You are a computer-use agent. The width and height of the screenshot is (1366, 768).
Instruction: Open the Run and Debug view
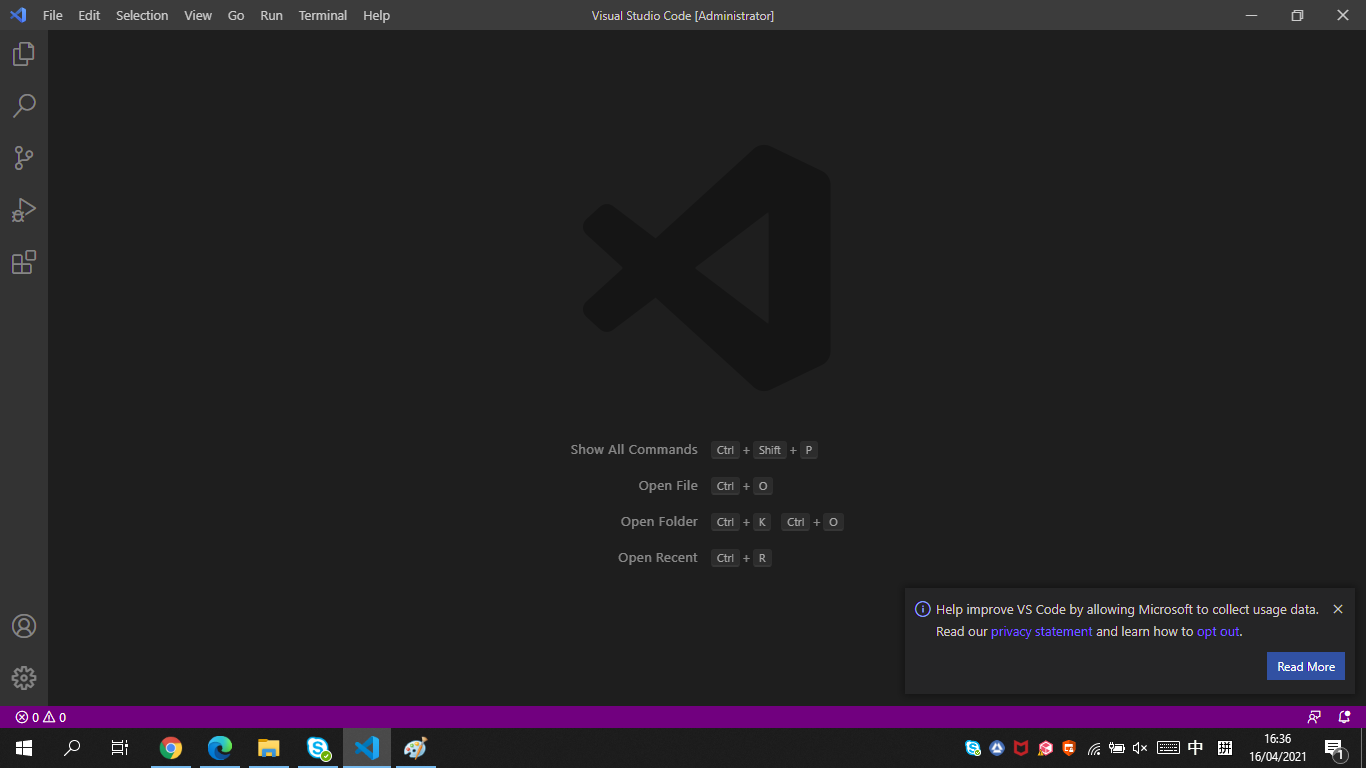click(24, 209)
